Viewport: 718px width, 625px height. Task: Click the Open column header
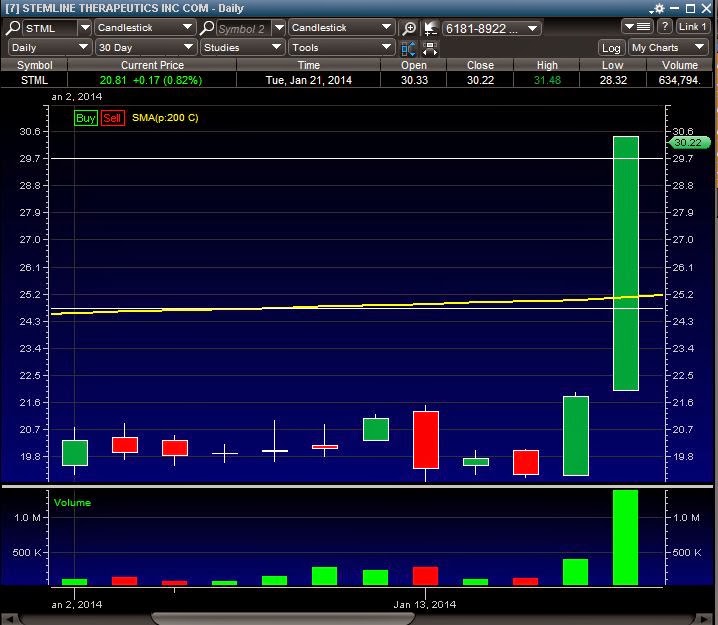(x=413, y=65)
